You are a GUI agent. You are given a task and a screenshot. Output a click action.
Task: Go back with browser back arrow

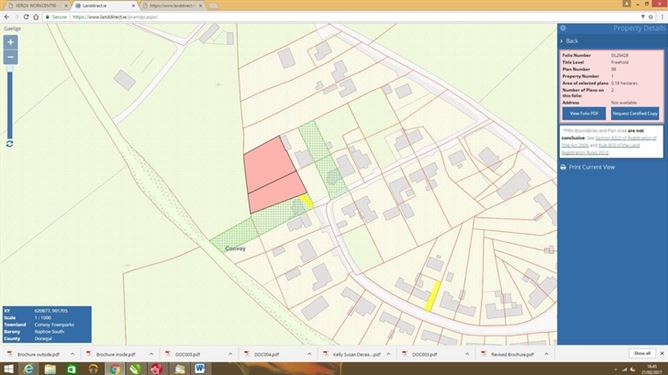coord(7,17)
